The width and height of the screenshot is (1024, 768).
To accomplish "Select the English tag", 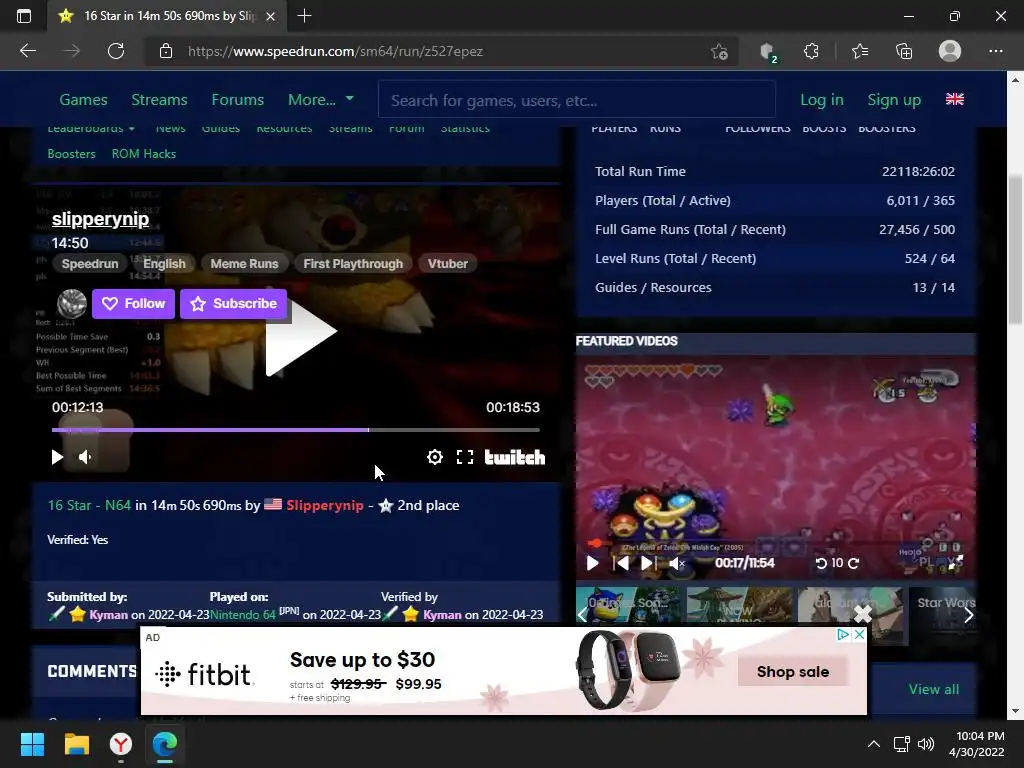I will [164, 264].
